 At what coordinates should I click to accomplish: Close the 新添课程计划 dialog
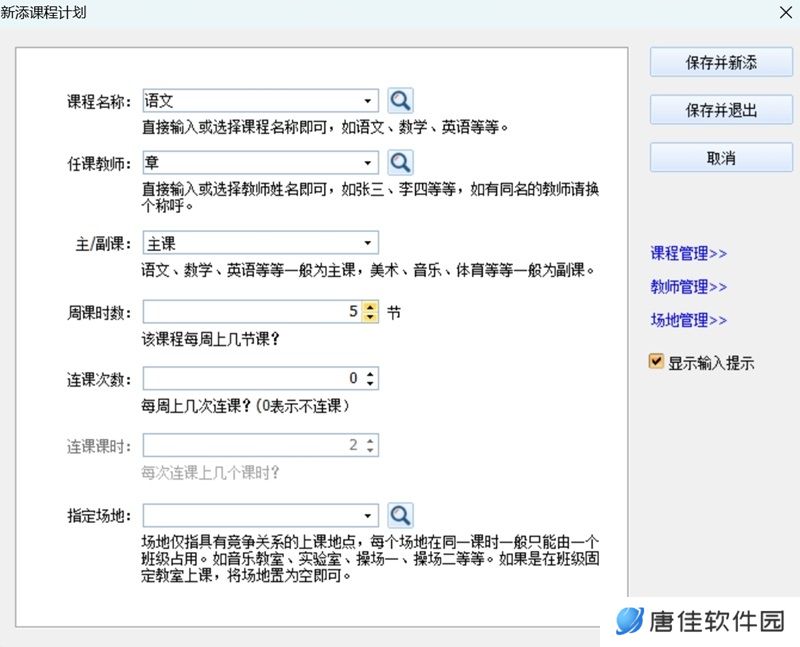786,12
